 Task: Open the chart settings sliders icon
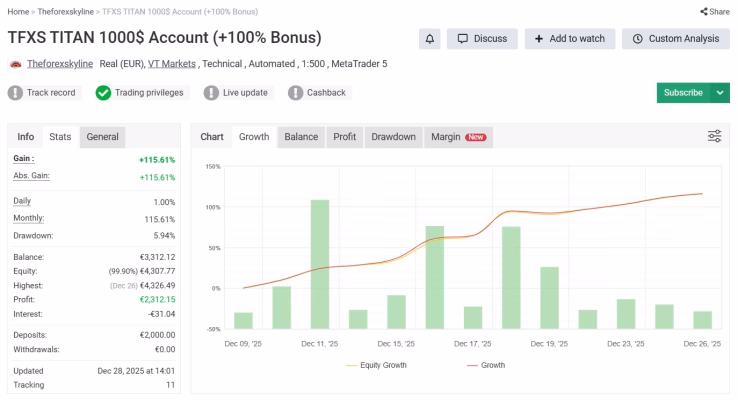[714, 137]
